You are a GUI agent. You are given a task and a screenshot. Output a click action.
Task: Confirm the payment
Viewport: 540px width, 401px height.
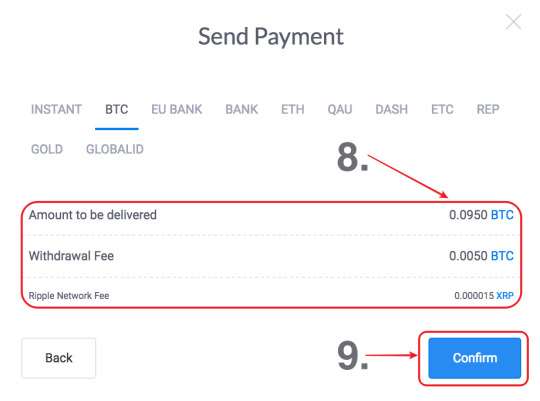(x=475, y=358)
